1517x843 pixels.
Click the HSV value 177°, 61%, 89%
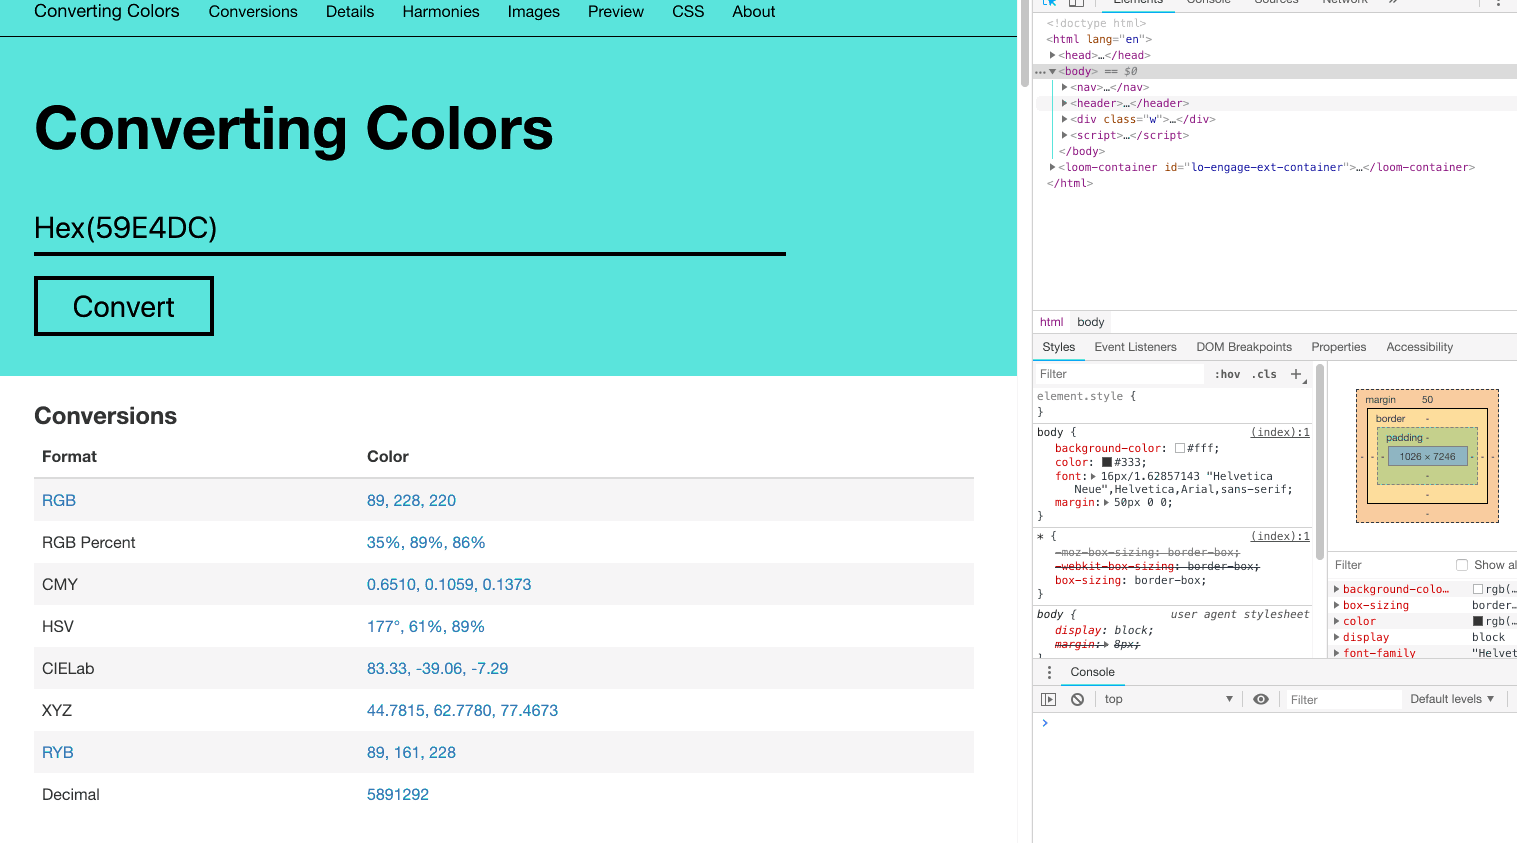point(426,626)
